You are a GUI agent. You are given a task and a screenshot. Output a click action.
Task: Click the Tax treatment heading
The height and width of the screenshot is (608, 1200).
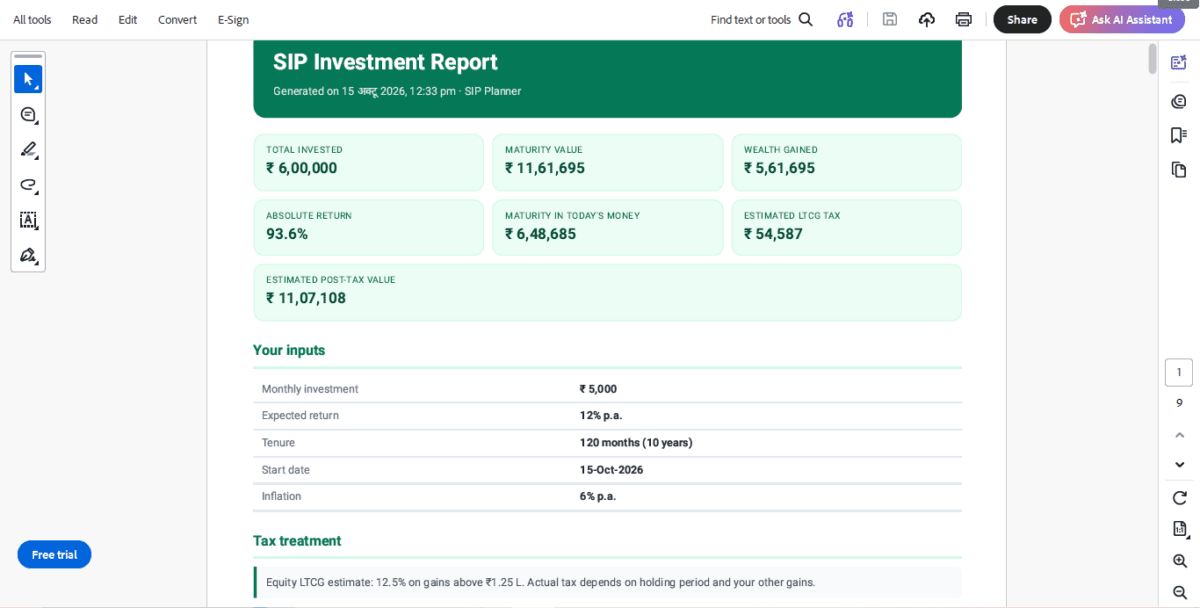click(x=297, y=541)
